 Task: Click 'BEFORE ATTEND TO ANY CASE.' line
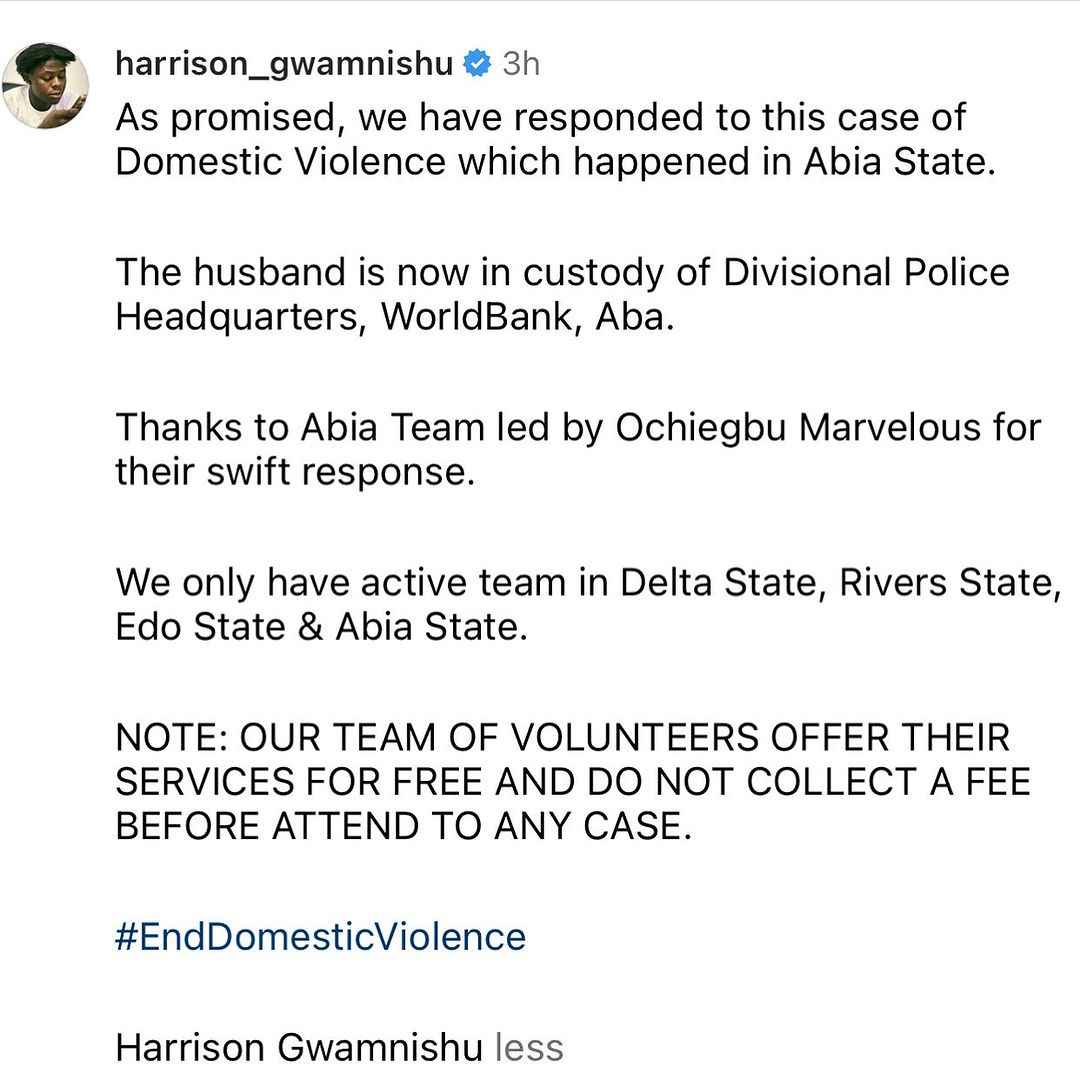(403, 826)
